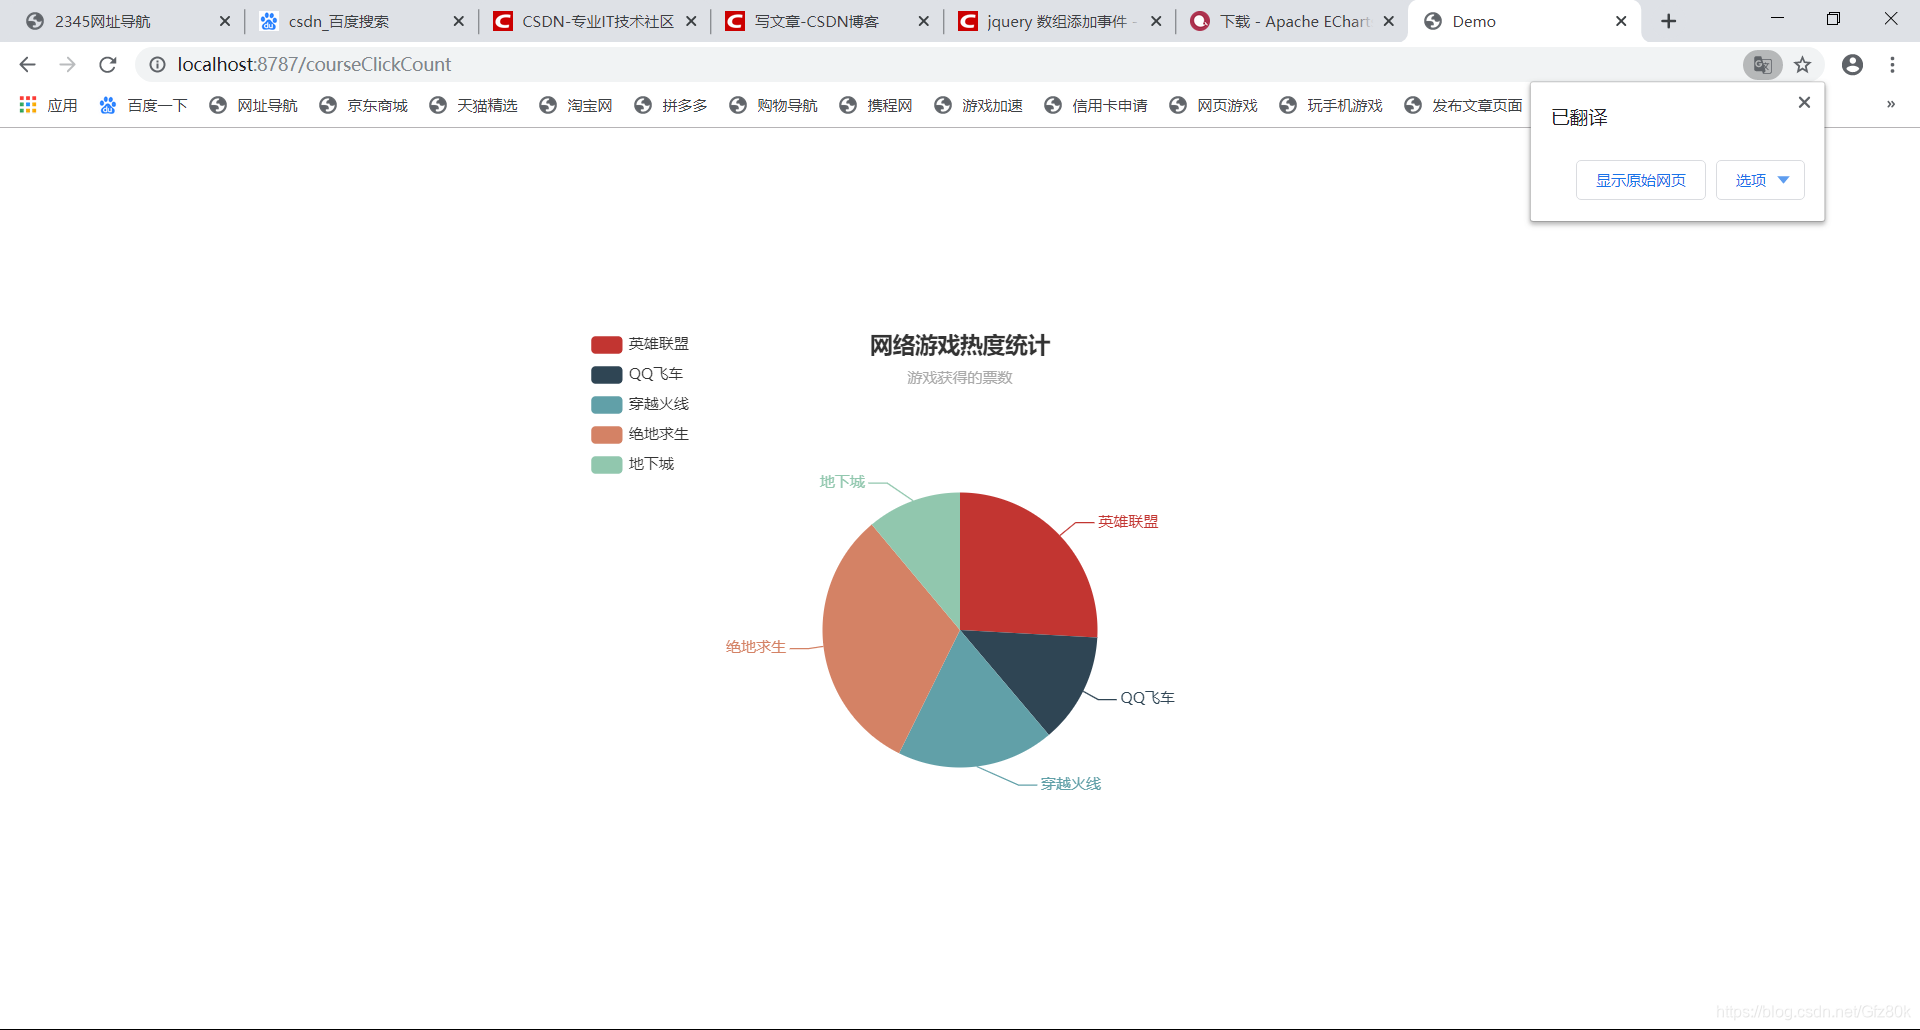Close the 已翻译 translate popup
The image size is (1920, 1030).
[x=1804, y=102]
